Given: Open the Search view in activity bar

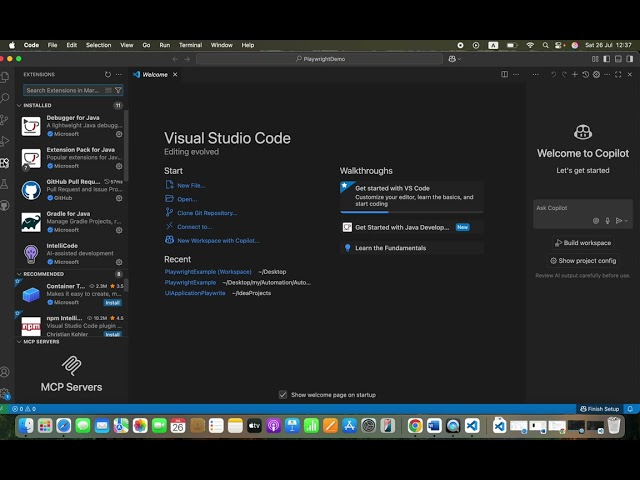Looking at the screenshot, I should click(x=4, y=98).
